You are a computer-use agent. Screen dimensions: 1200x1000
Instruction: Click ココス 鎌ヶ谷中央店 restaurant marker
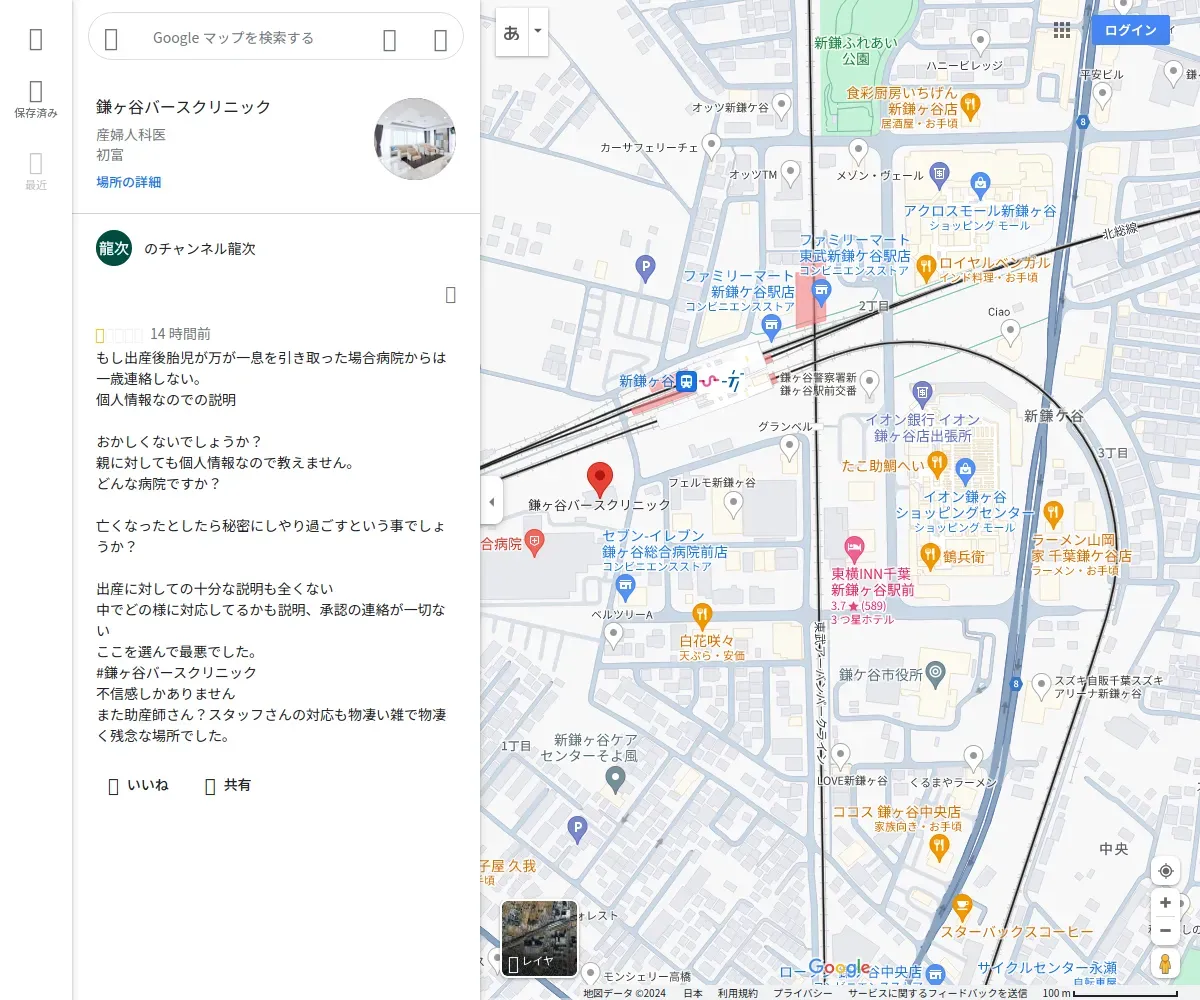click(938, 847)
